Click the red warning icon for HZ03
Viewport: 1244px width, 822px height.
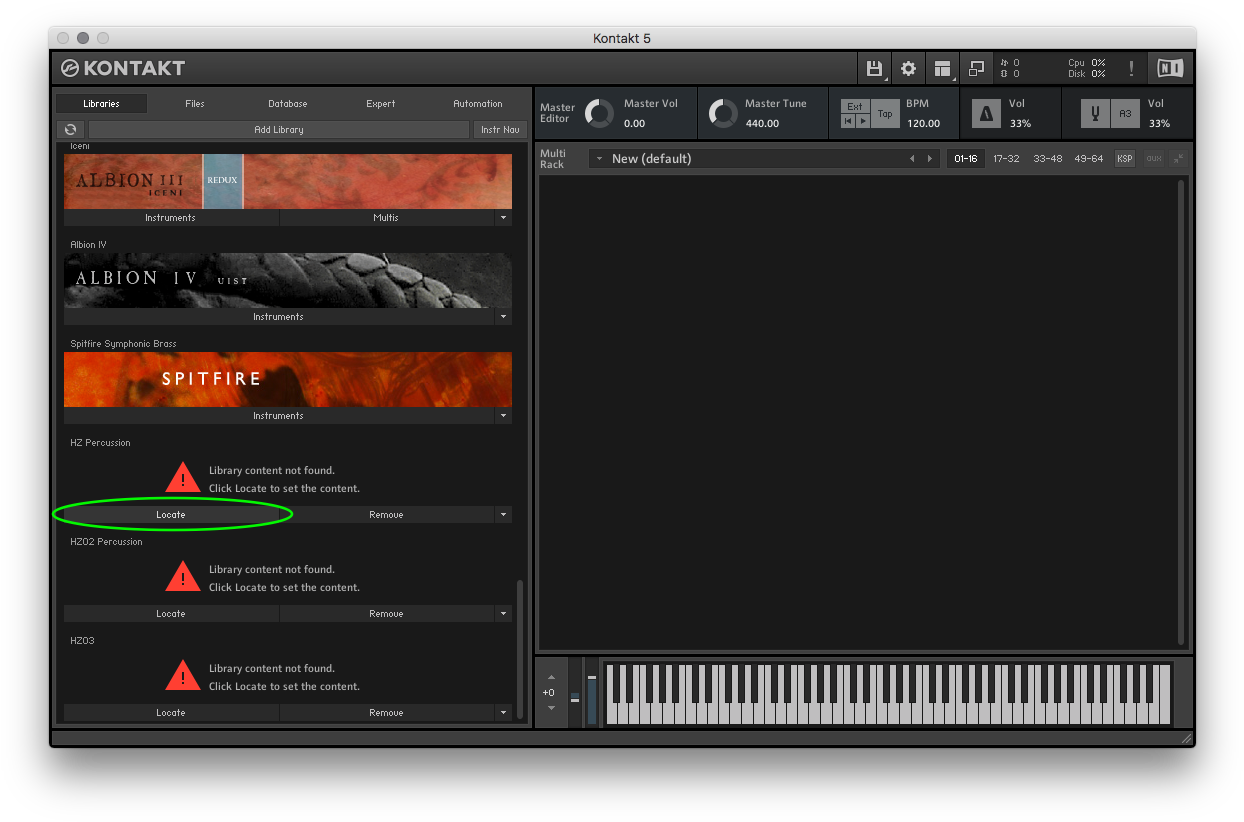pos(183,676)
